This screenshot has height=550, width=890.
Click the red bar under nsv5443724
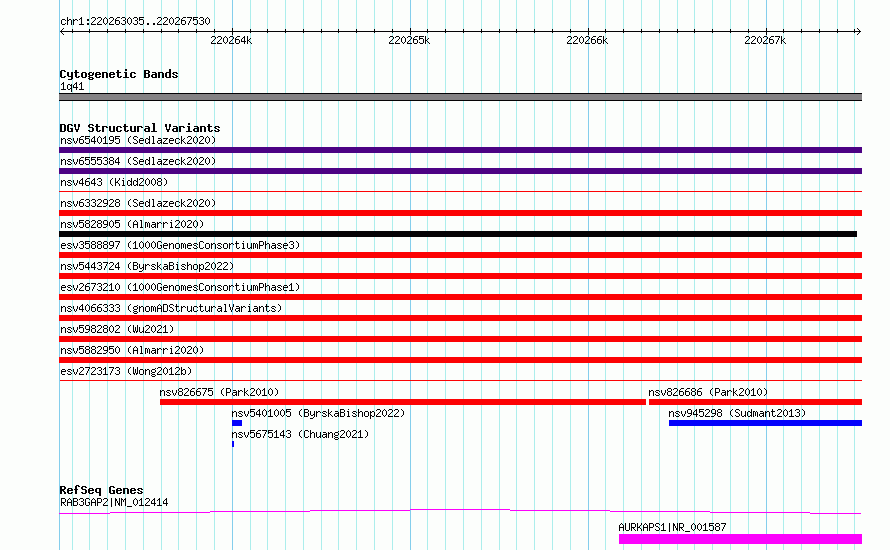460,276
